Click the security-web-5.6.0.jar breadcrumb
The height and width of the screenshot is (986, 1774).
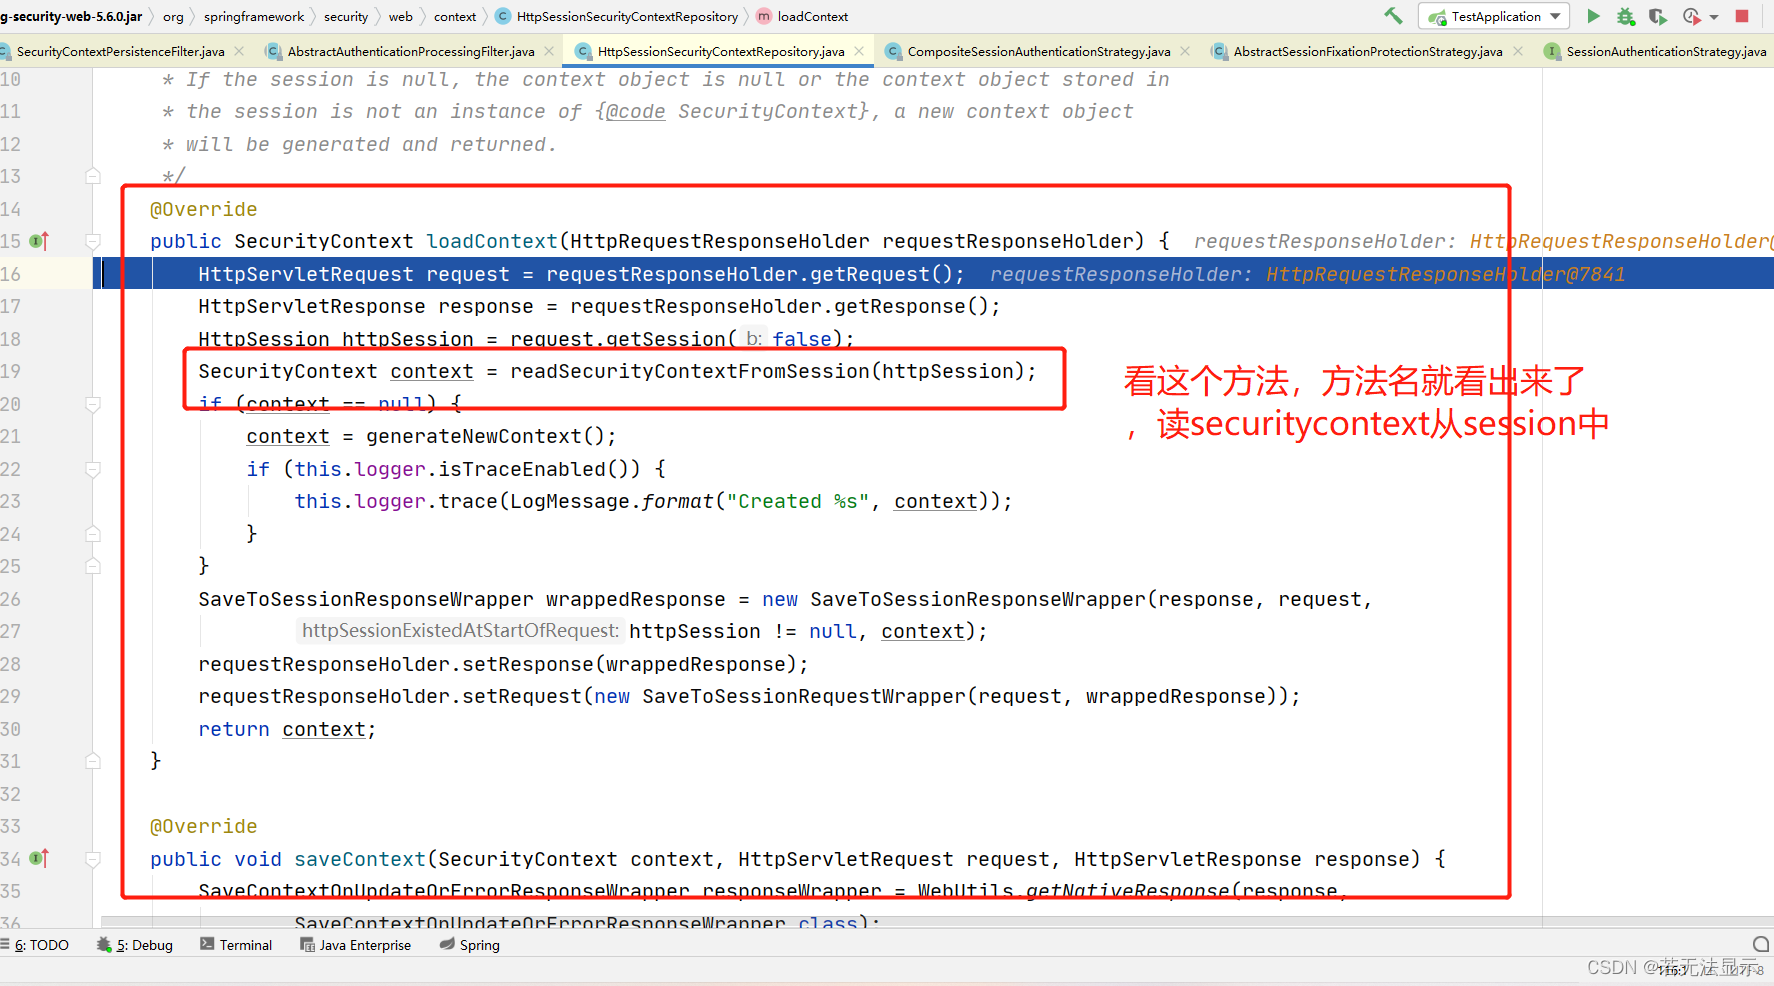[71, 16]
